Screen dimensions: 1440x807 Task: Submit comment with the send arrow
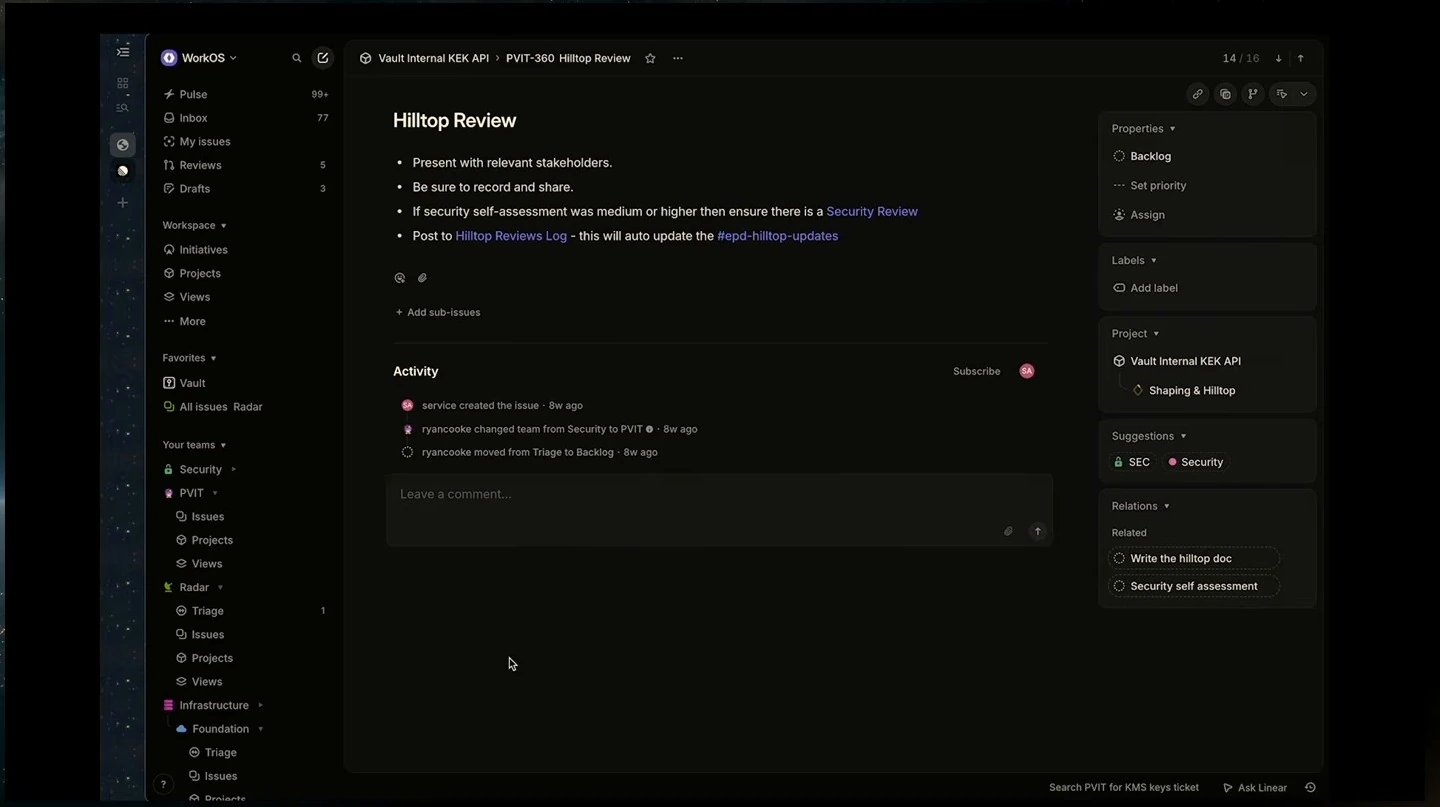1038,531
